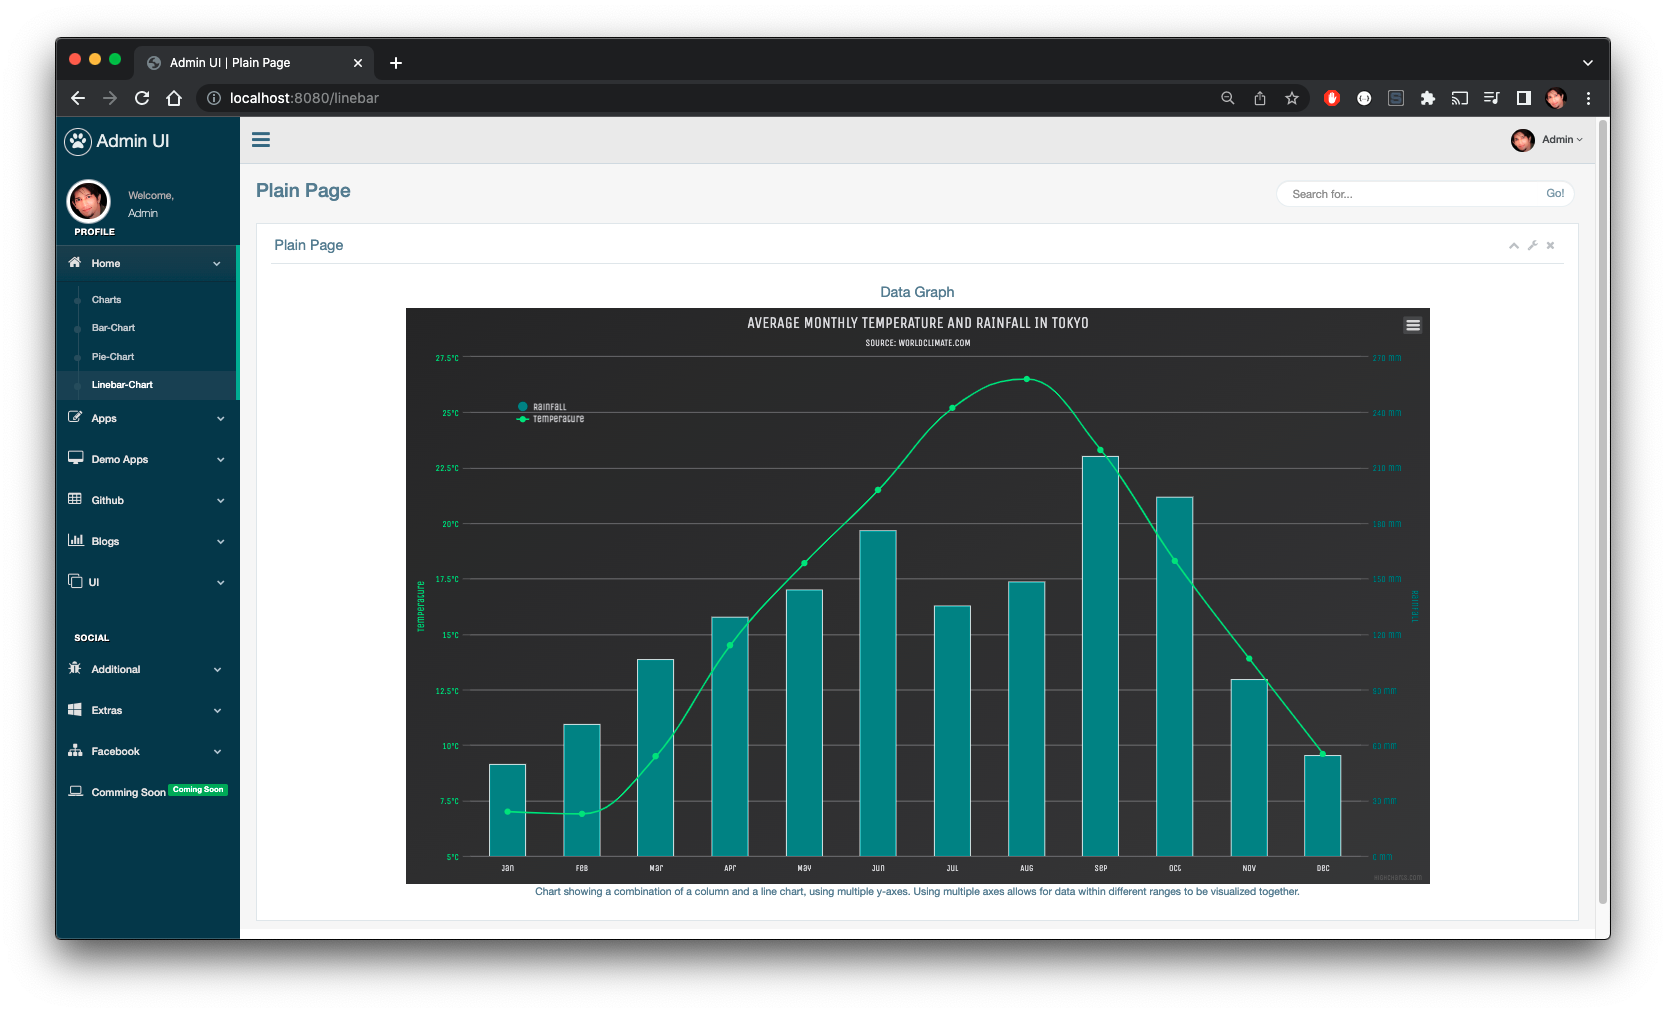The width and height of the screenshot is (1666, 1013).
Task: Select Linebar-Chart in sidebar
Action: click(122, 385)
